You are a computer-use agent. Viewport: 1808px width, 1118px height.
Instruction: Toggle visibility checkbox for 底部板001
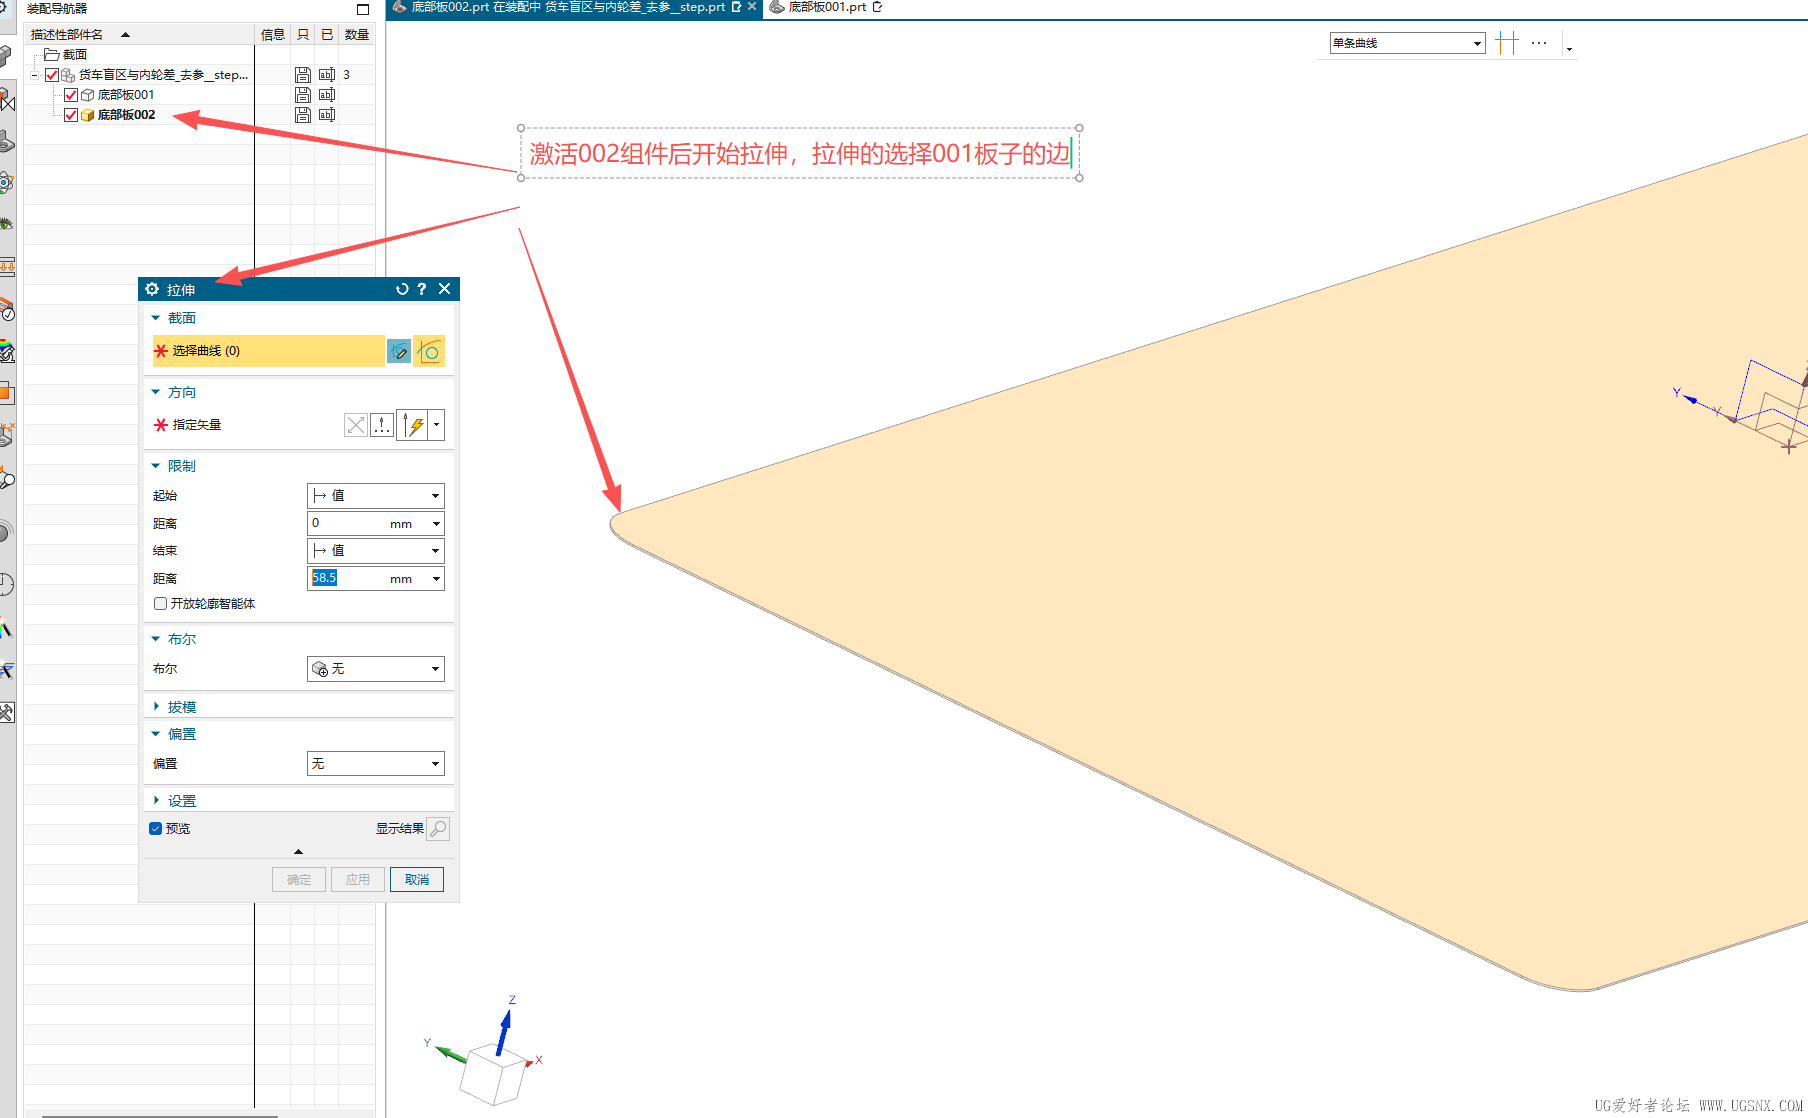pos(71,95)
